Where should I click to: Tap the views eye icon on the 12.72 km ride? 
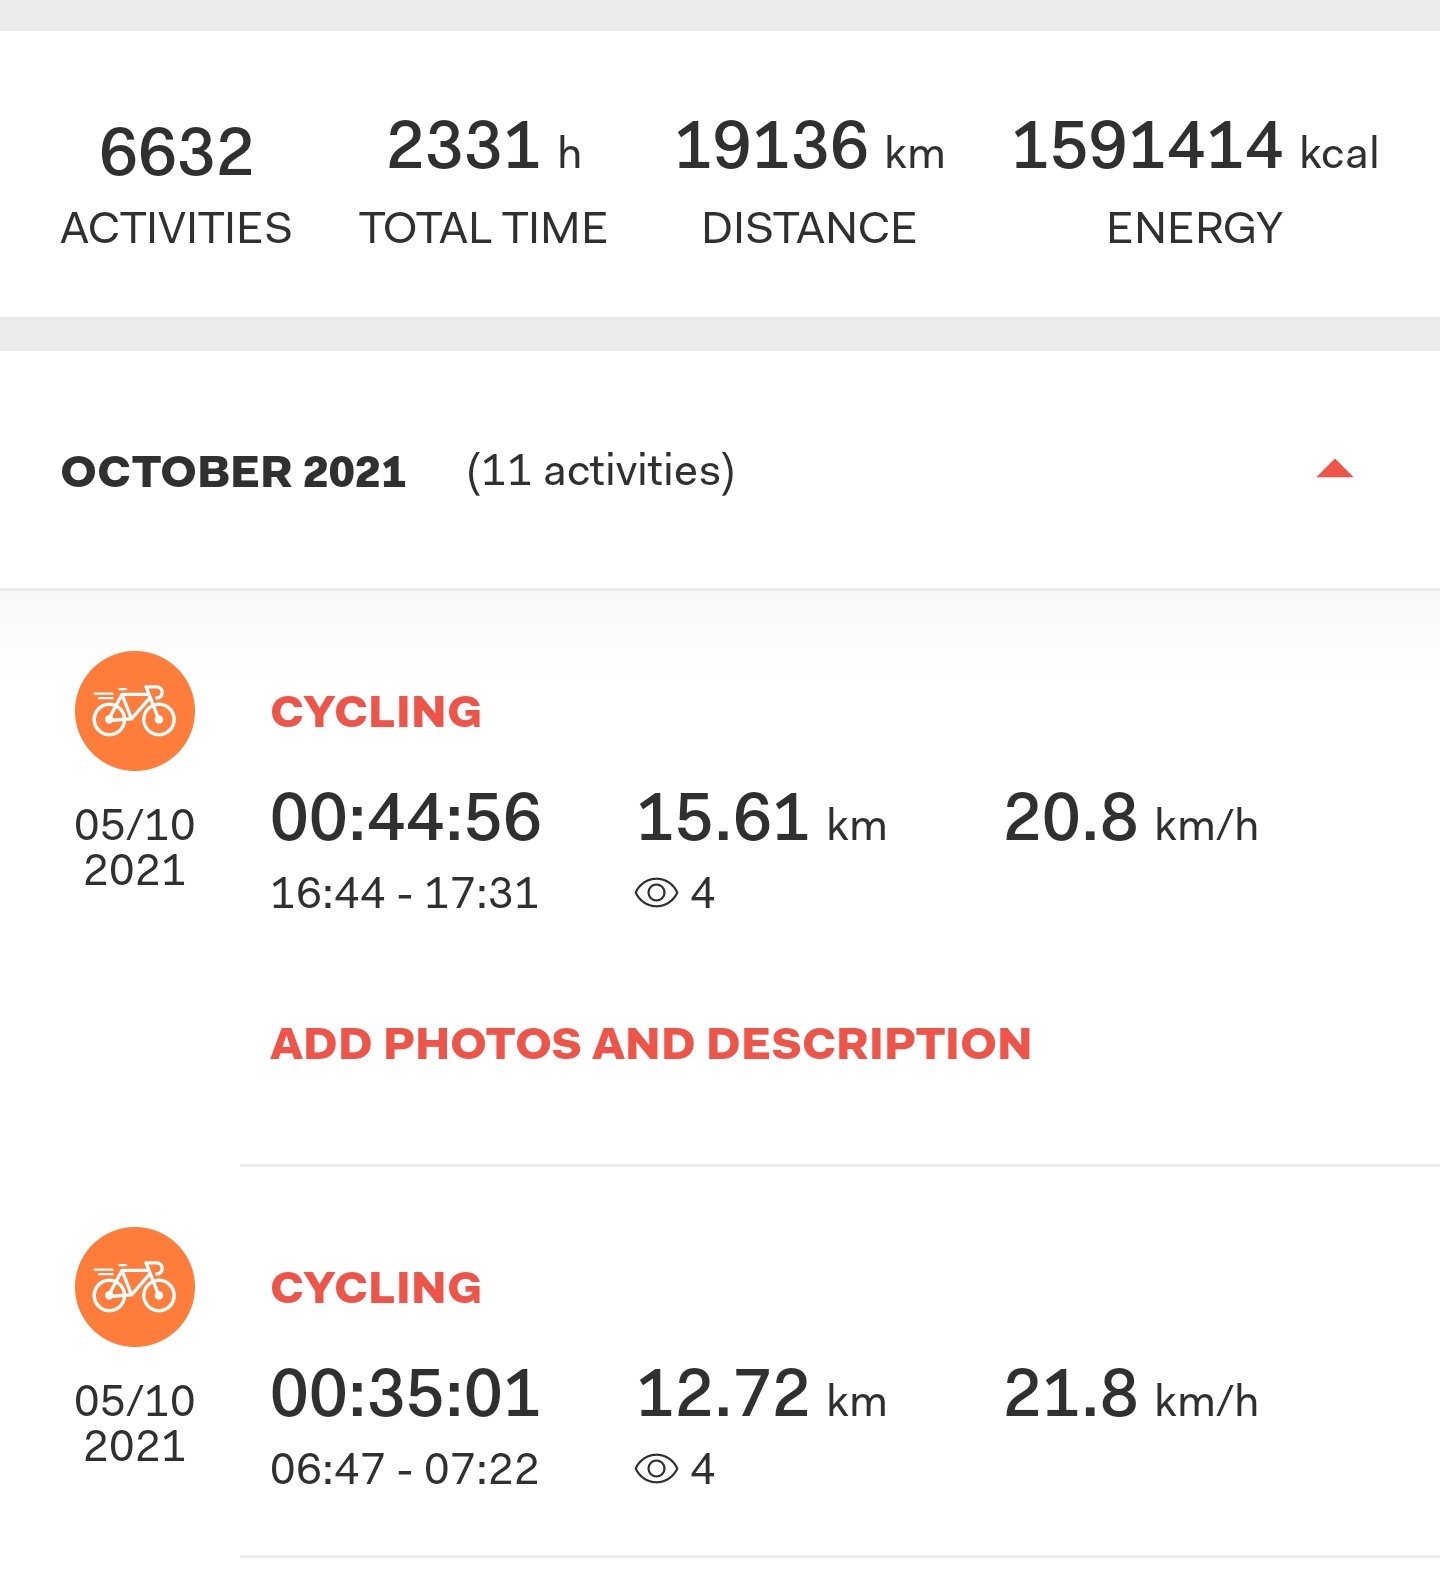click(x=656, y=1469)
